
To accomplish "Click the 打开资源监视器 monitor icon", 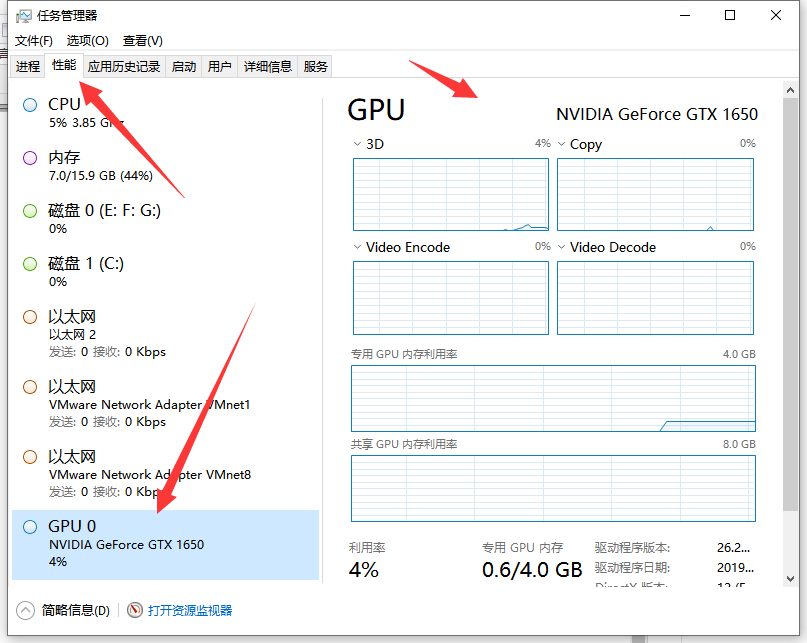I will (135, 610).
